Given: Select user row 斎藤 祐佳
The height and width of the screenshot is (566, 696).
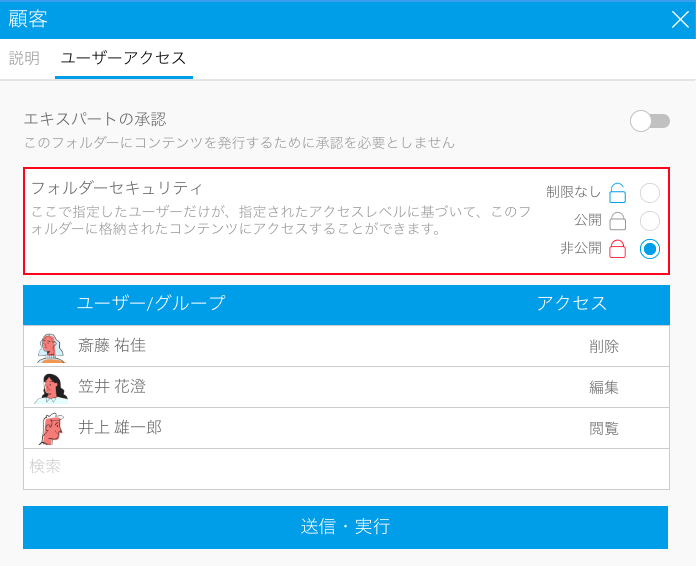Looking at the screenshot, I should pyautogui.click(x=346, y=346).
